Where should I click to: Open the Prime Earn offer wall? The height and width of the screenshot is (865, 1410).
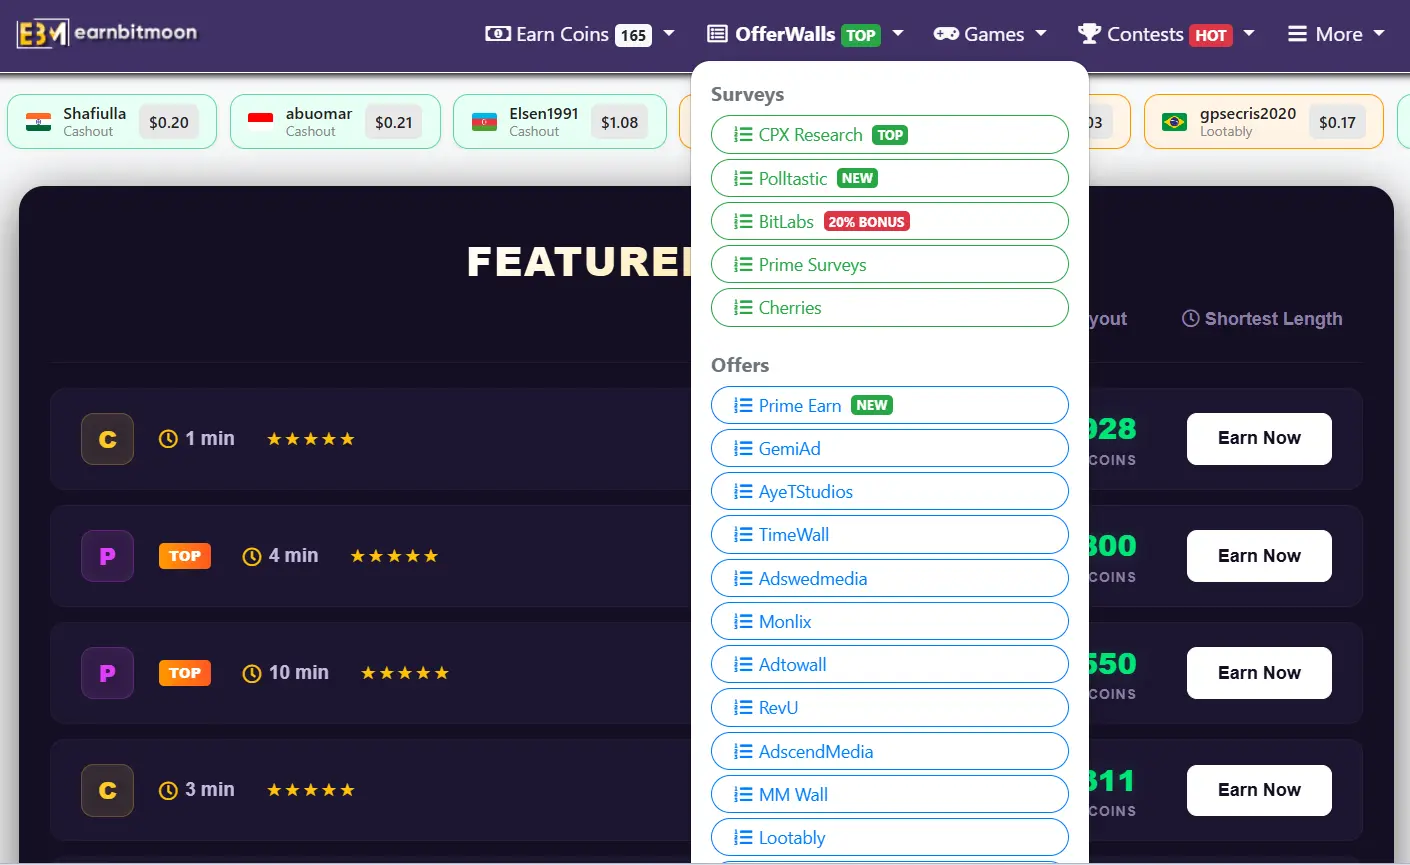coord(890,406)
